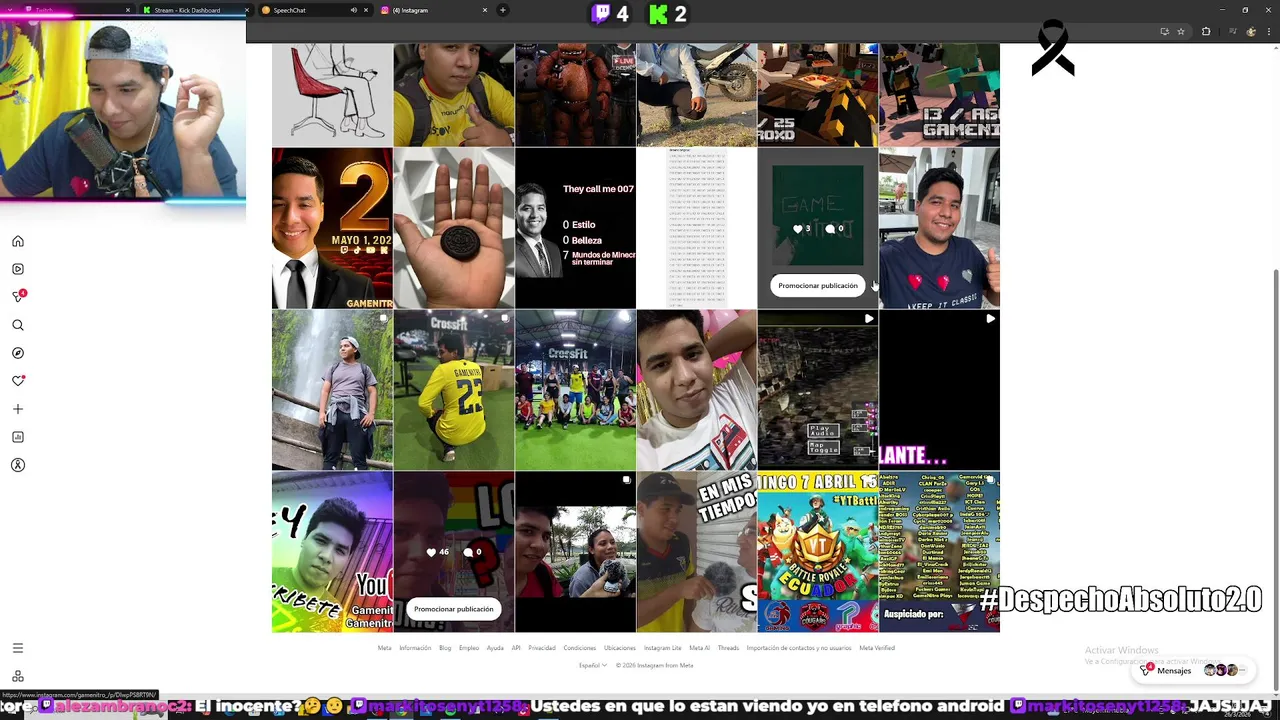This screenshot has width=1280, height=720.
Task: Open the browser profile avatar
Action: (1251, 32)
